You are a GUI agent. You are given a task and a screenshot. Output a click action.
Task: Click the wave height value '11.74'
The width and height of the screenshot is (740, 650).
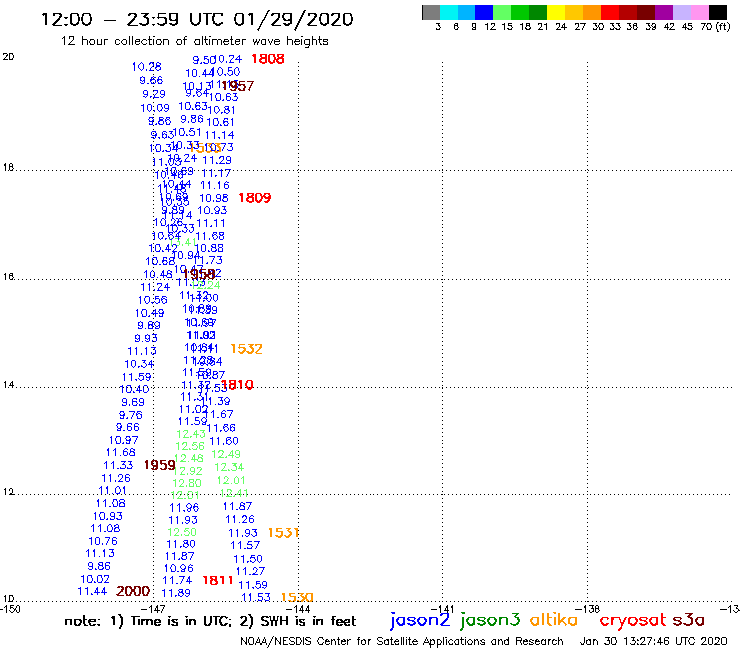pos(177,581)
